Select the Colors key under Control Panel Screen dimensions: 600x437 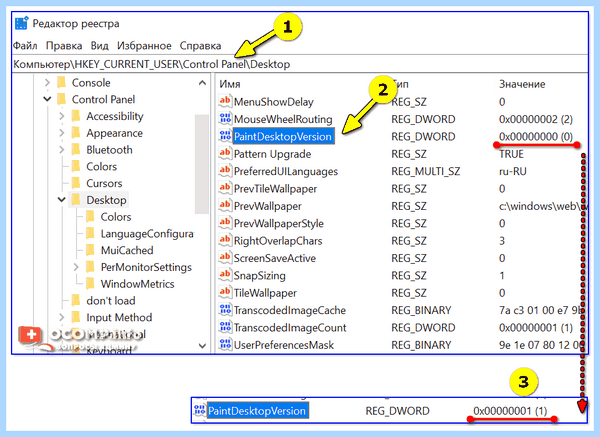(101, 166)
